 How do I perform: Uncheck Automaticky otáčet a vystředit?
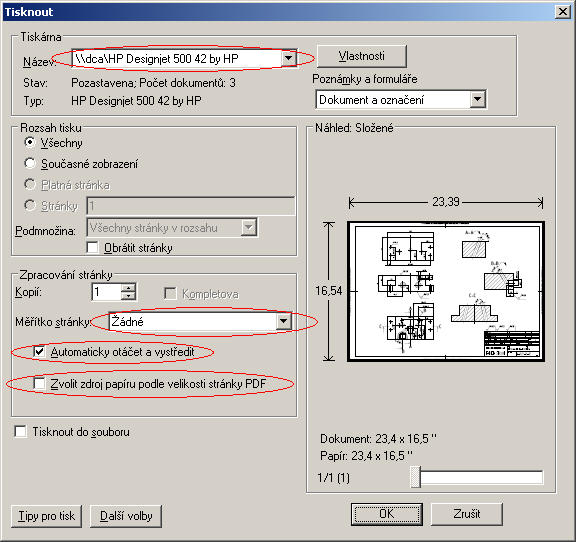click(x=39, y=352)
